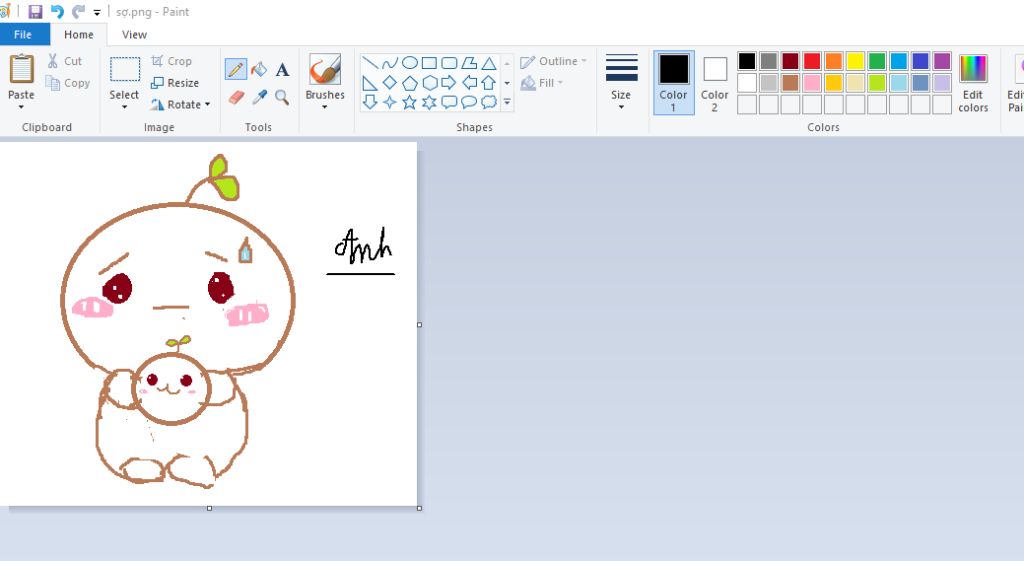Select the Right triangle shape
The width and height of the screenshot is (1024, 561).
pos(370,83)
